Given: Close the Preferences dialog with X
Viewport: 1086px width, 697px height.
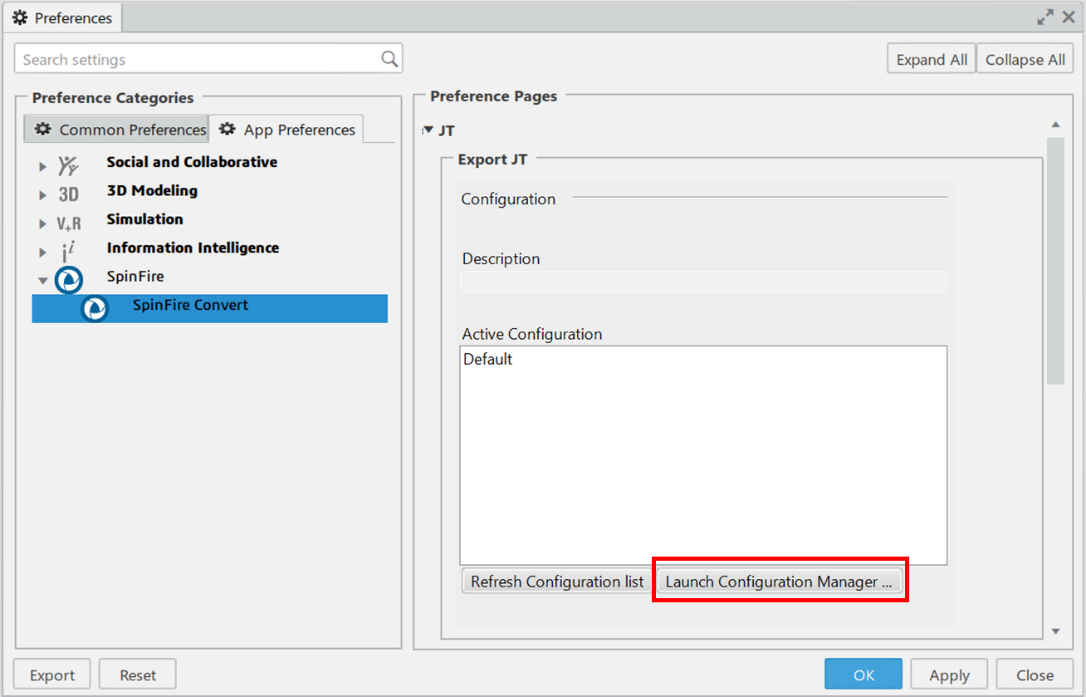Looking at the screenshot, I should pyautogui.click(x=1069, y=17).
